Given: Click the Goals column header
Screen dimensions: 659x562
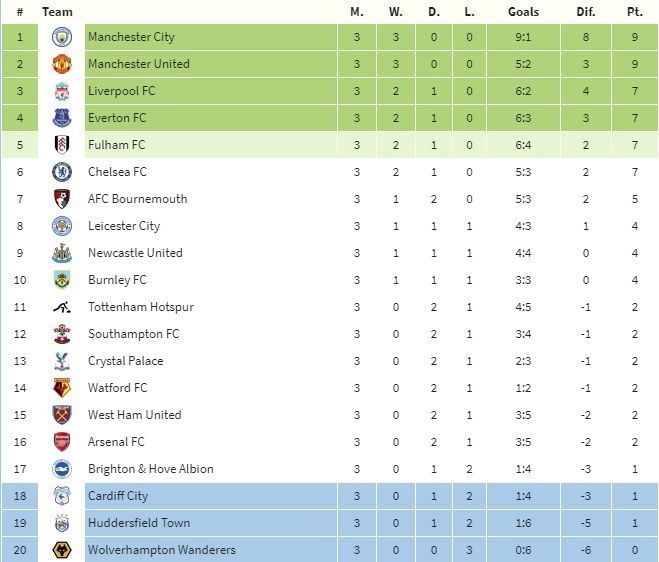Looking at the screenshot, I should coord(522,12).
